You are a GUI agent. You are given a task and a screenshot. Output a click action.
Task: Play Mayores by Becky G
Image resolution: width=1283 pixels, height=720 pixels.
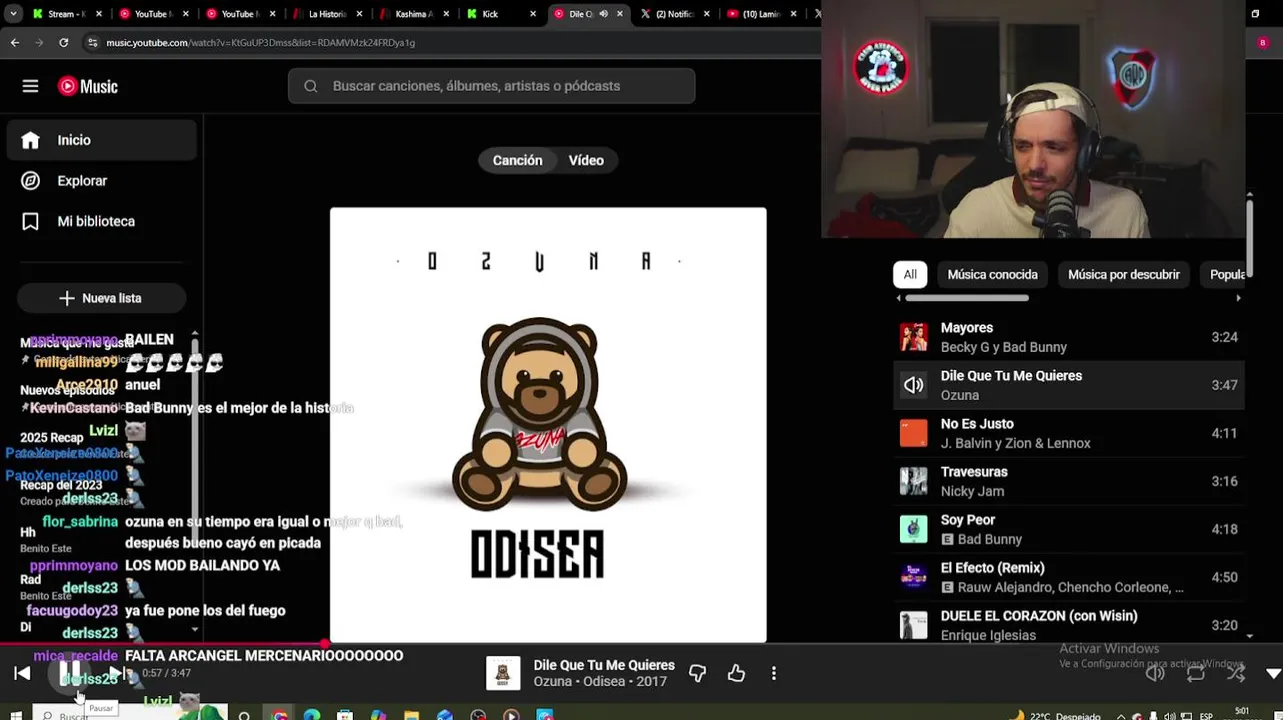pyautogui.click(x=1068, y=337)
